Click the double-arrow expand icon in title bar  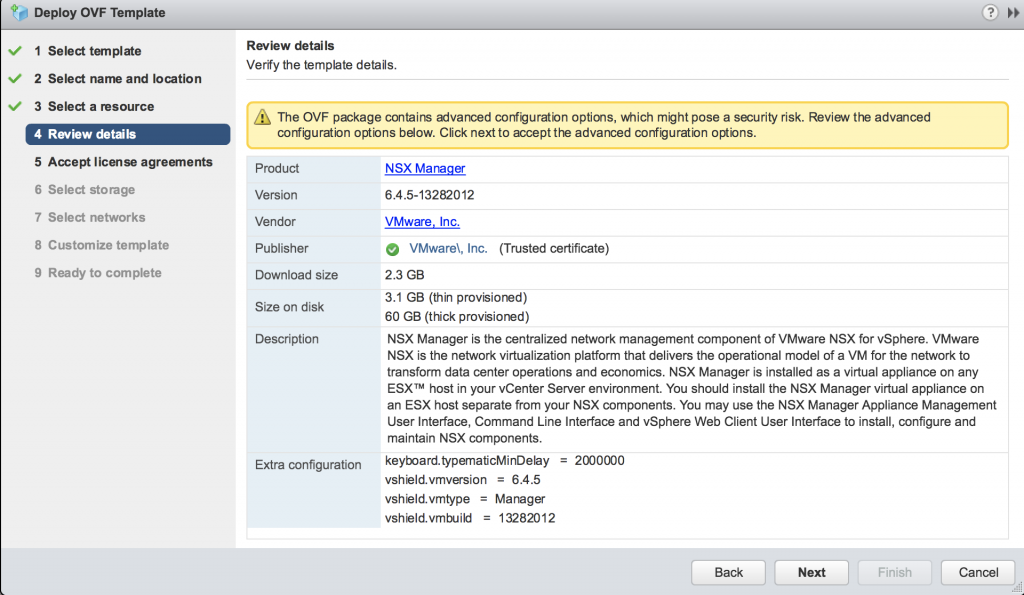(1013, 13)
